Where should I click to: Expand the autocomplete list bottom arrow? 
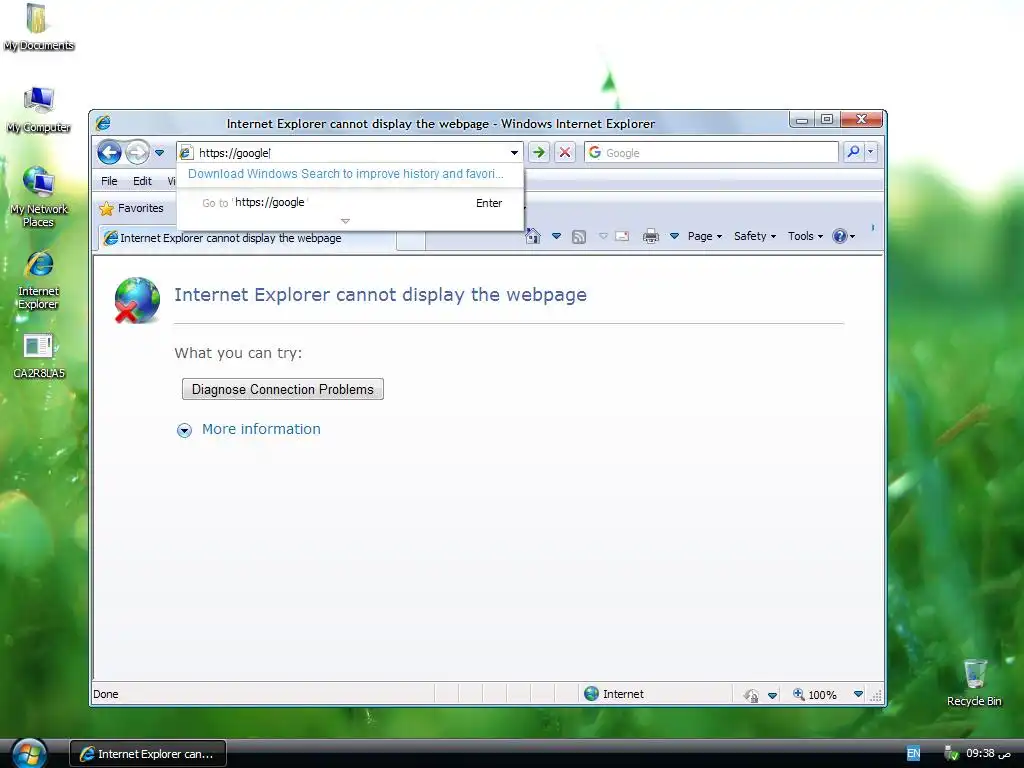pos(345,221)
